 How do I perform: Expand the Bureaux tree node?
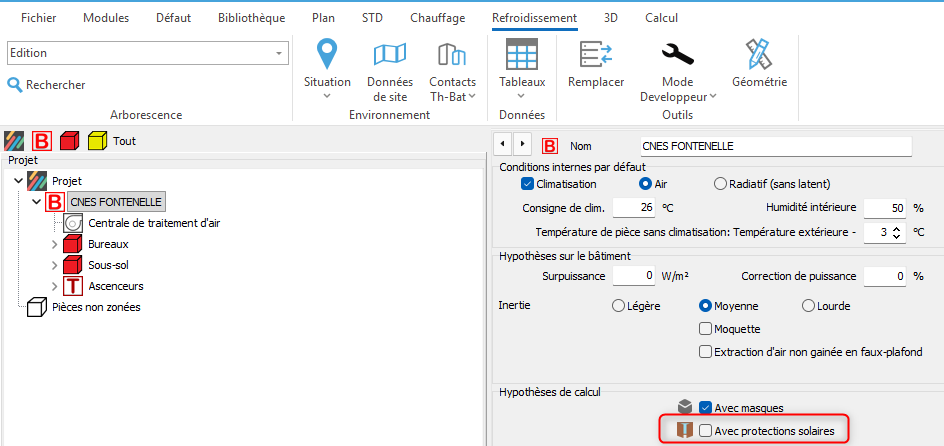[x=55, y=244]
